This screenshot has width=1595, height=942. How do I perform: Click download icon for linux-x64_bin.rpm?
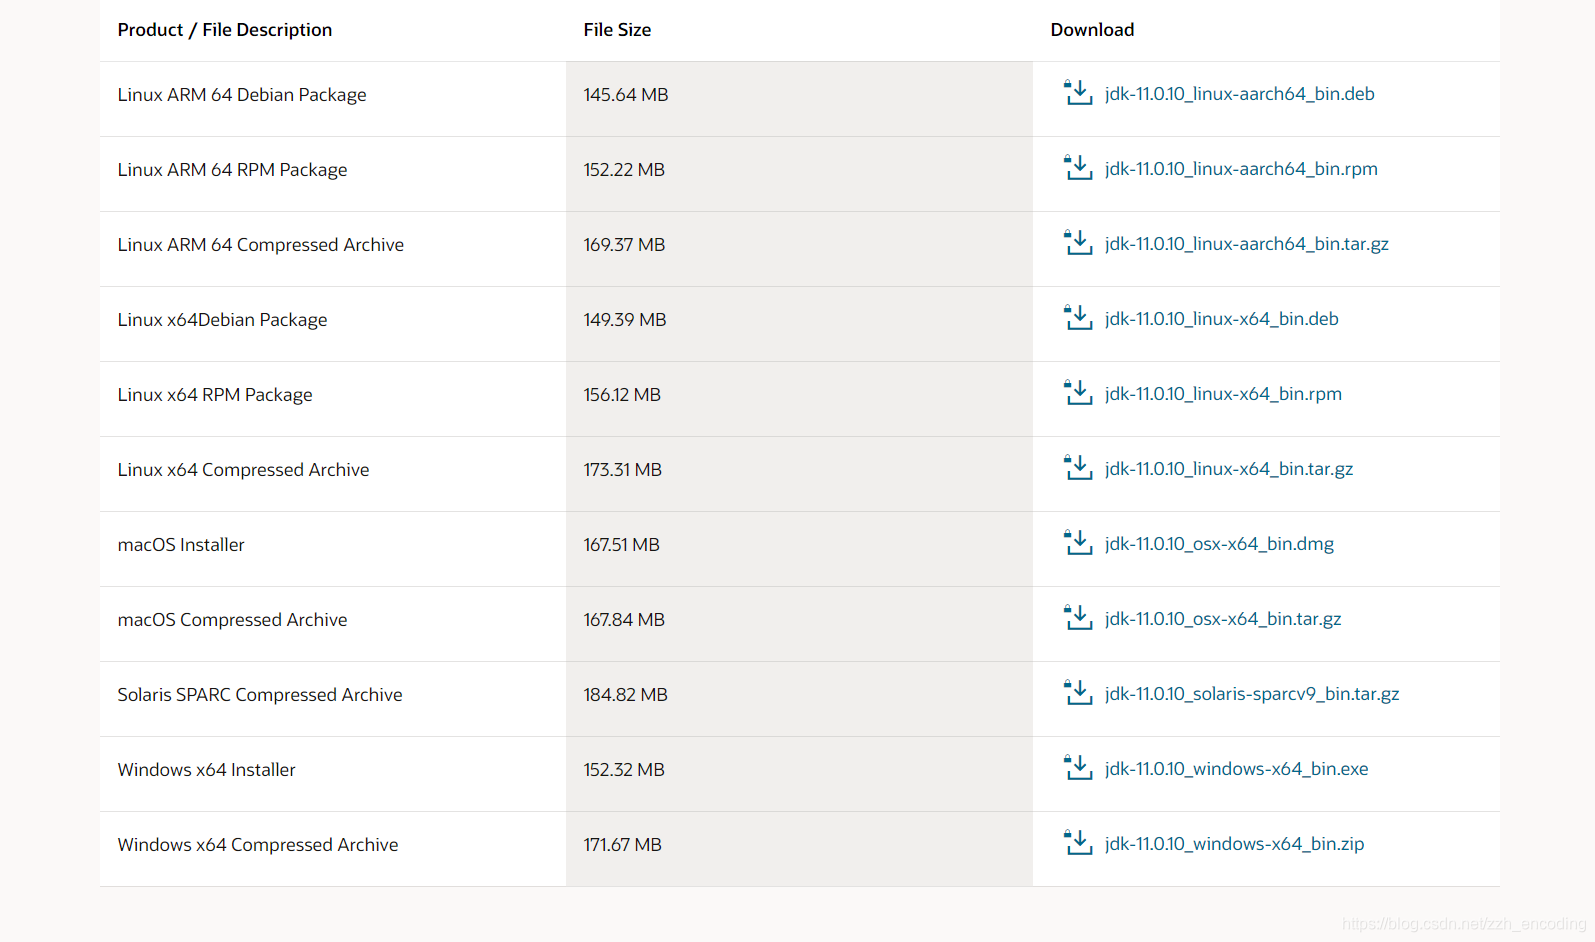point(1078,393)
